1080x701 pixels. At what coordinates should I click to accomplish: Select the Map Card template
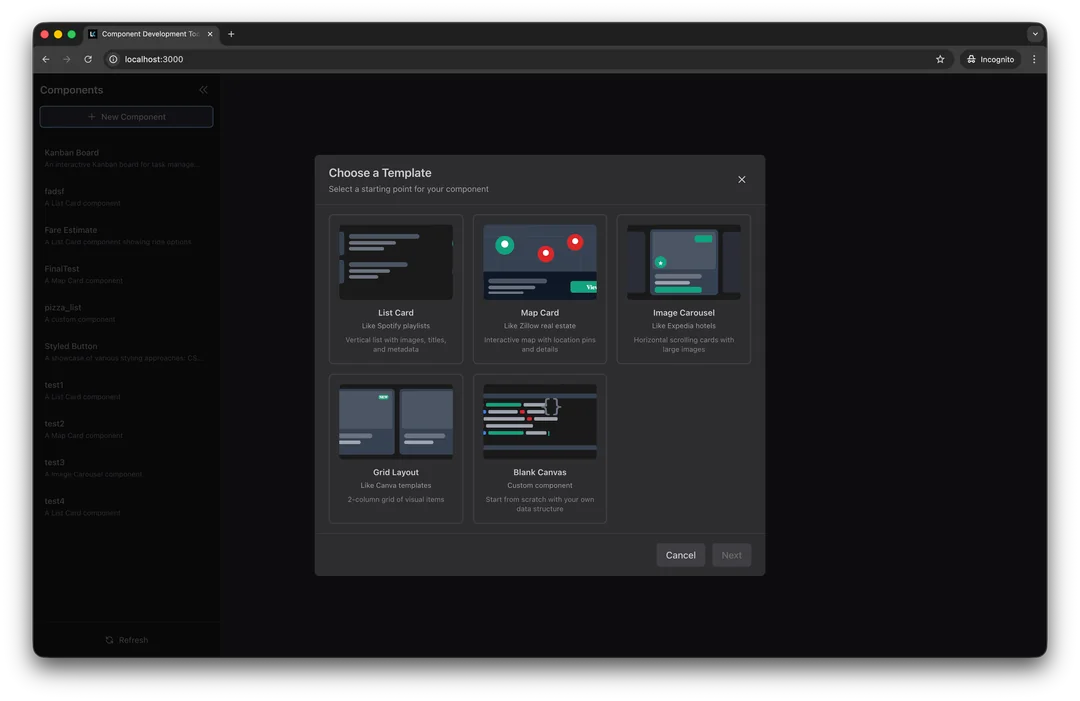[x=539, y=287]
